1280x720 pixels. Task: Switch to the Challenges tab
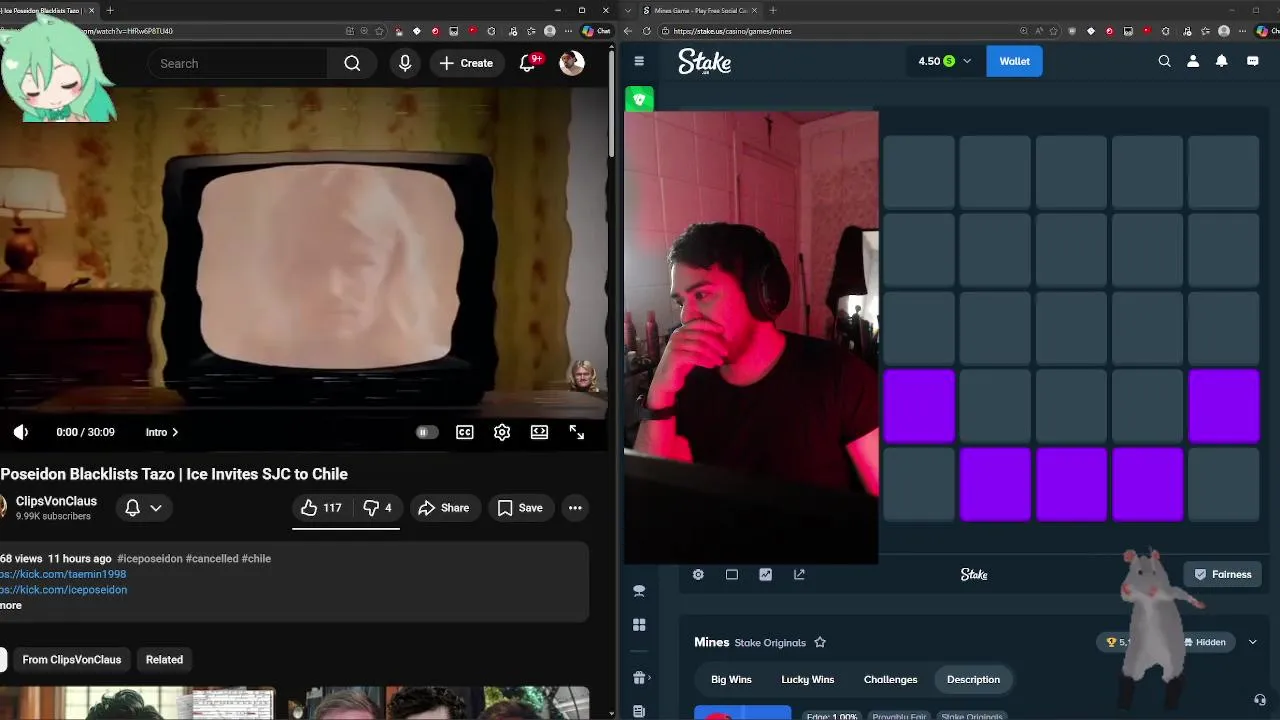[890, 679]
